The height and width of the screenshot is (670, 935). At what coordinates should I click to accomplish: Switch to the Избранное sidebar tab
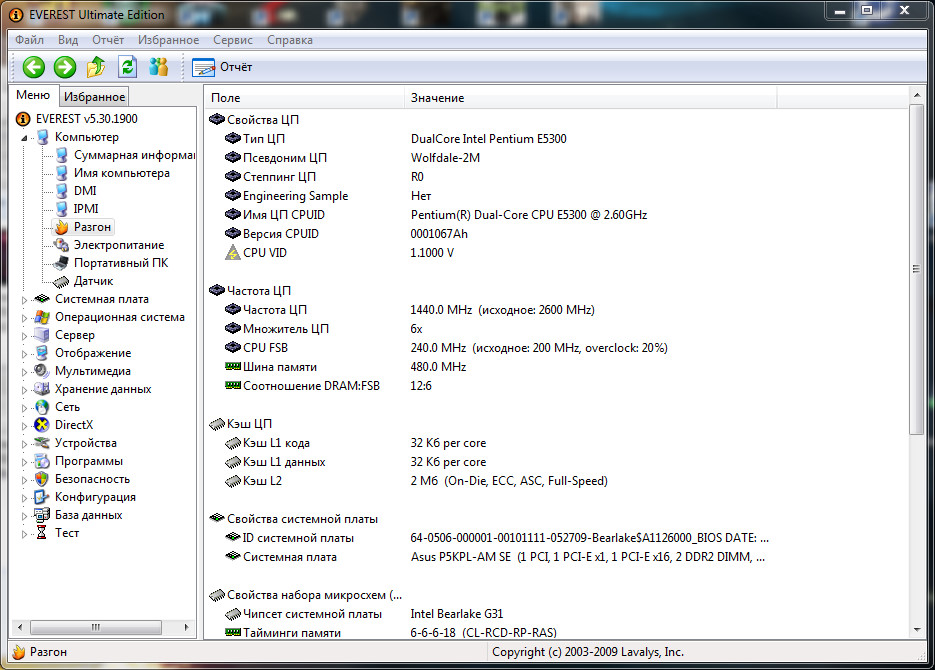[94, 97]
